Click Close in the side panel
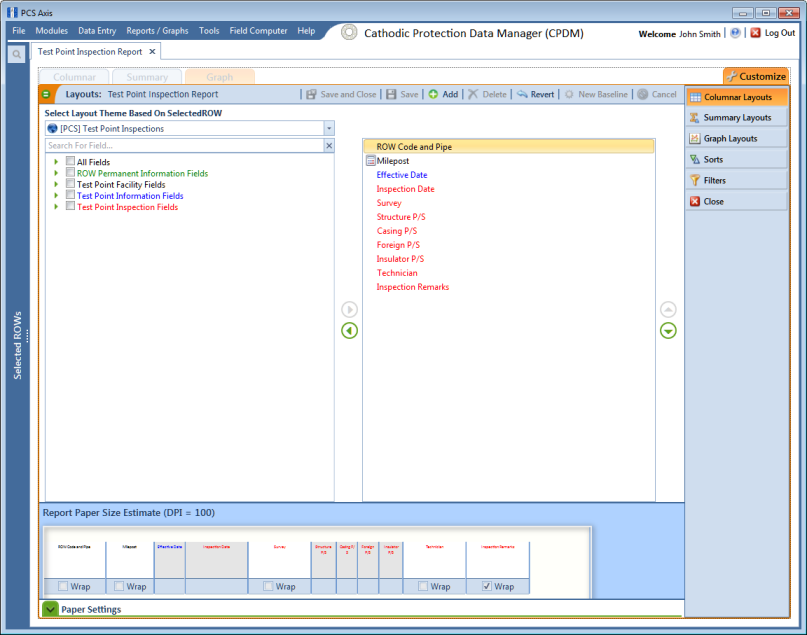807x635 pixels. (736, 201)
